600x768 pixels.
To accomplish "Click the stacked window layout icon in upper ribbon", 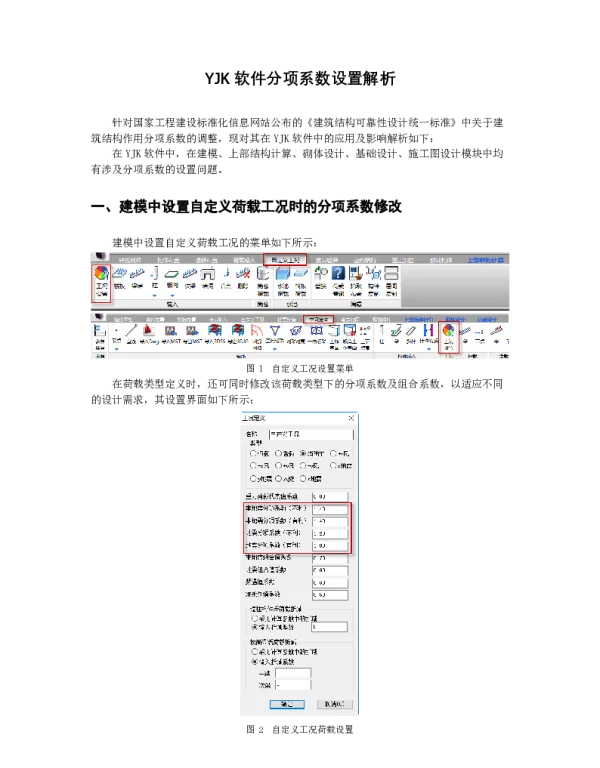I will click(x=391, y=273).
